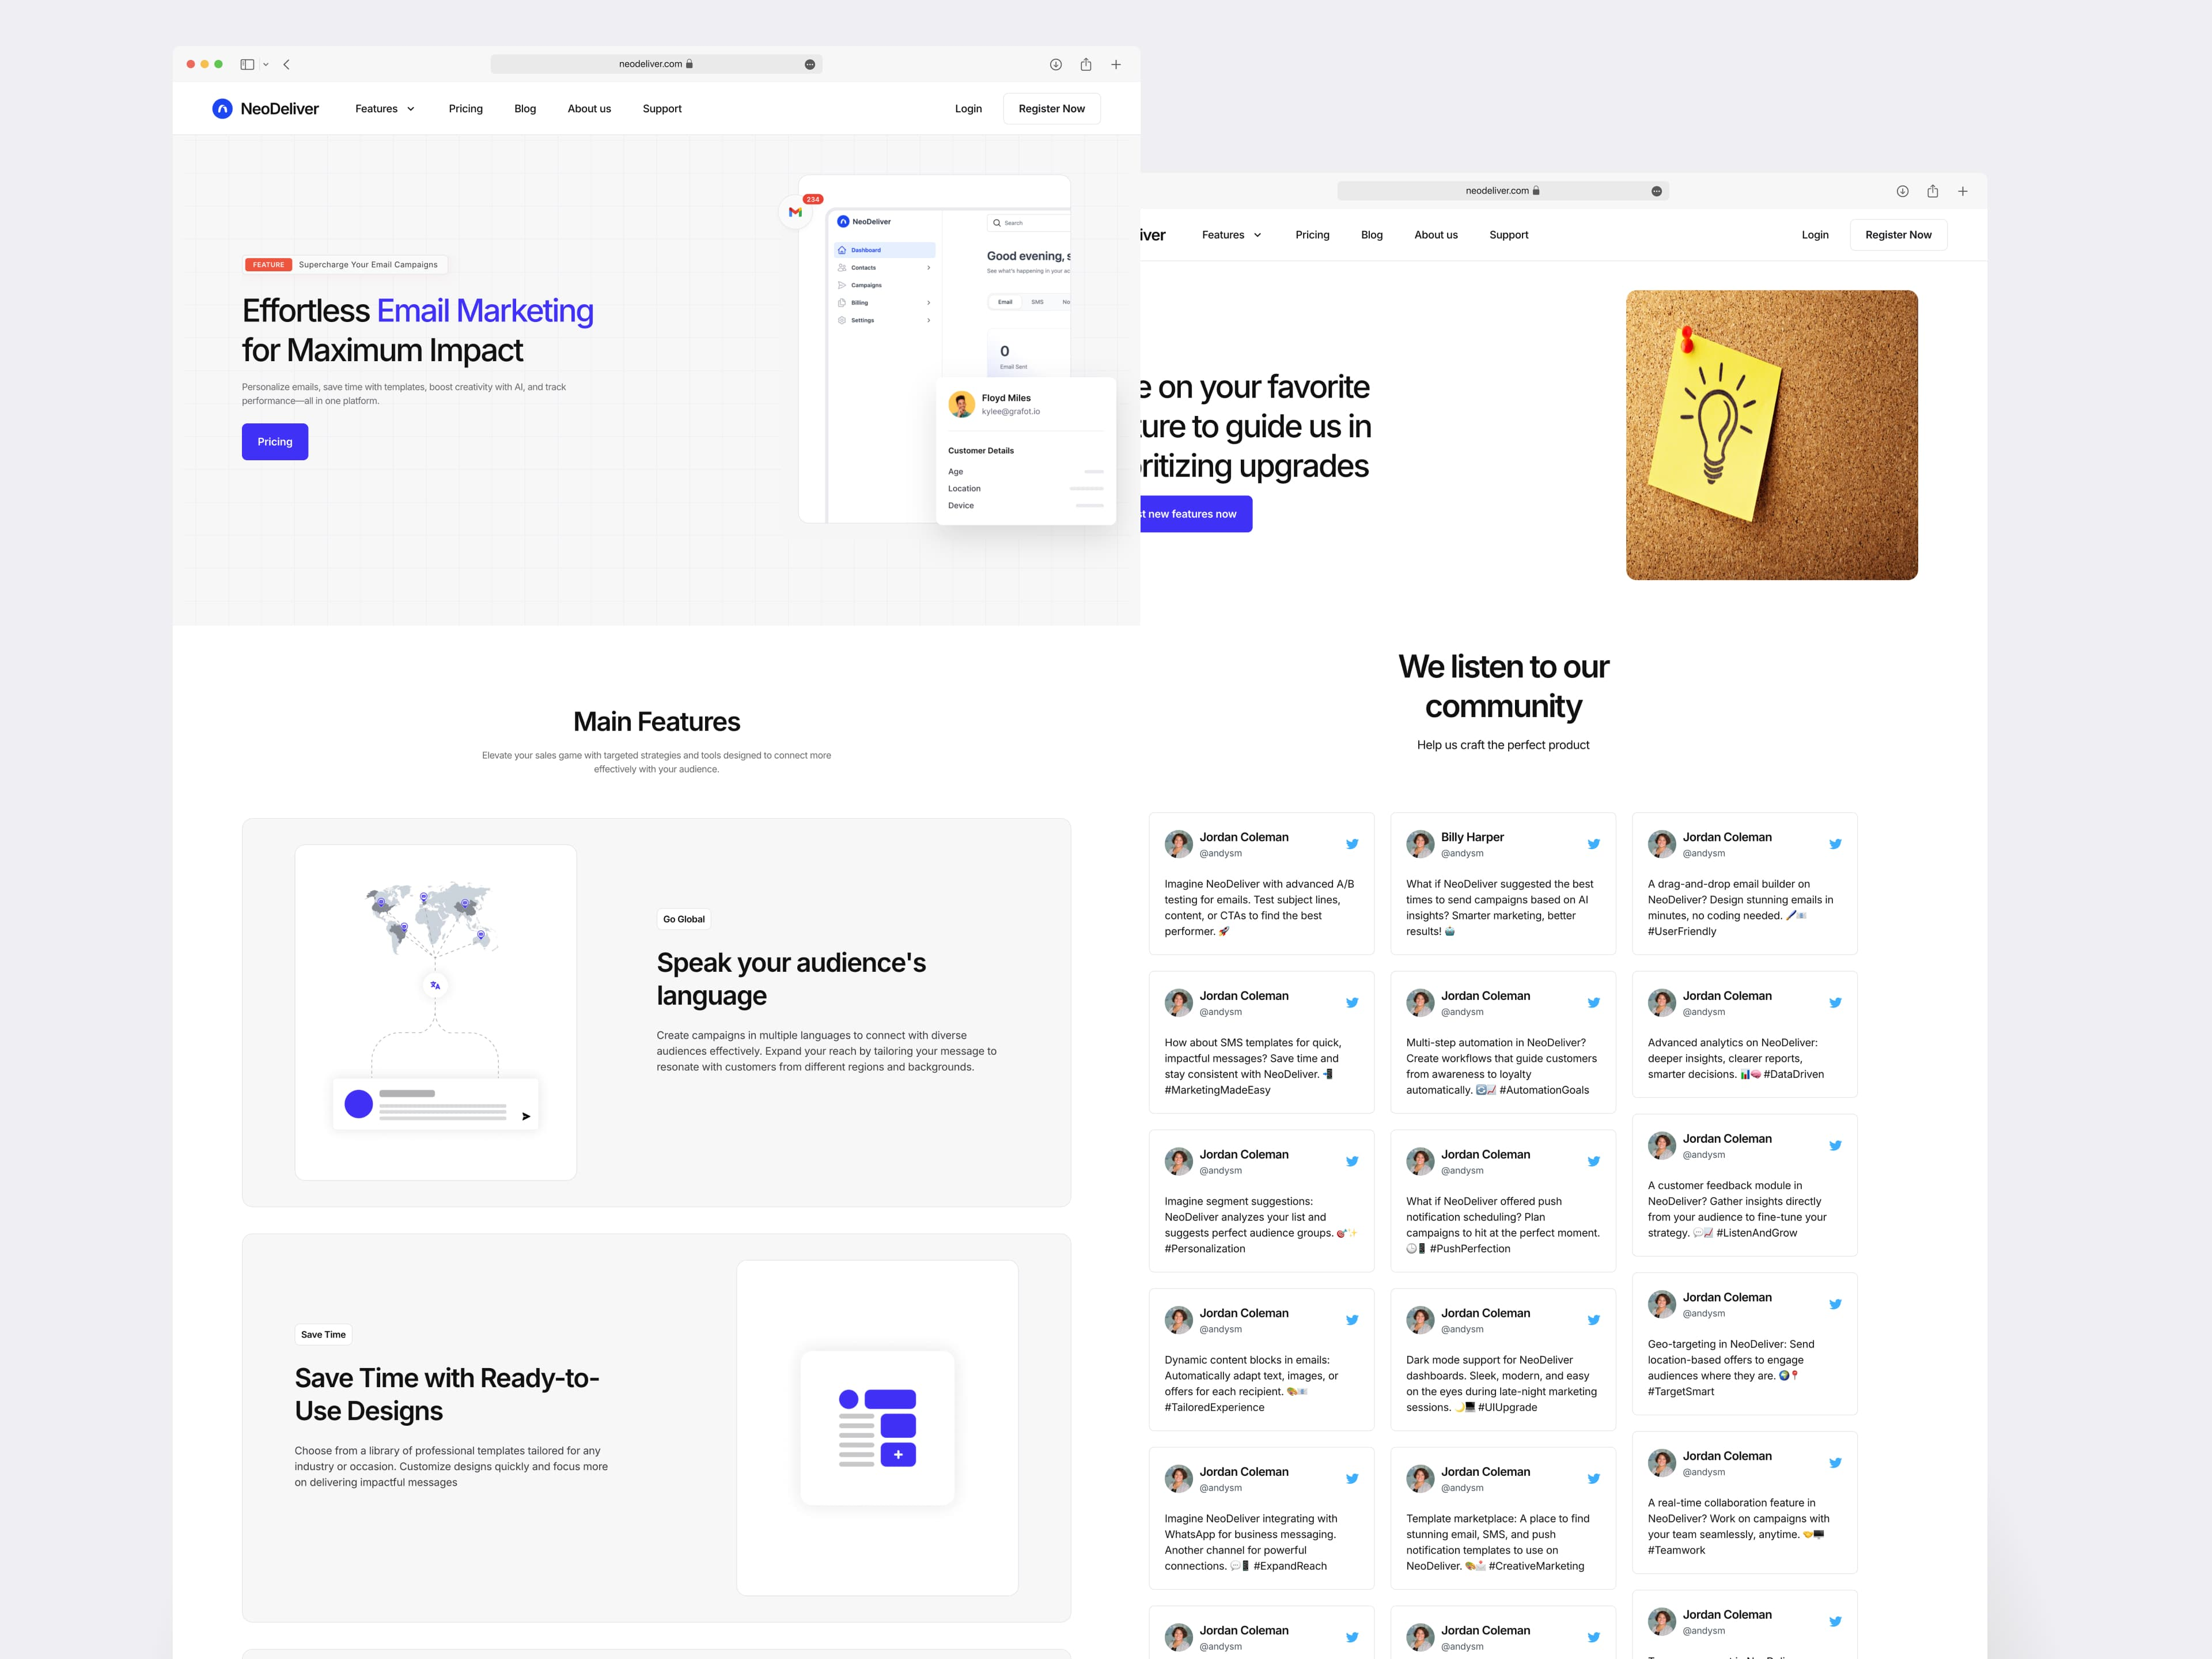
Task: Click Billy Harper's name on tweet card
Action: pyautogui.click(x=1472, y=837)
